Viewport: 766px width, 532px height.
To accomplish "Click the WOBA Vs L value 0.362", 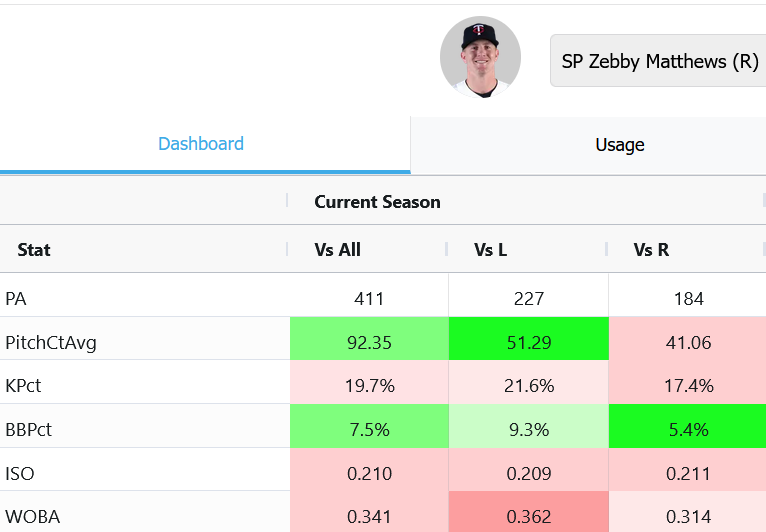I will 529,516.
